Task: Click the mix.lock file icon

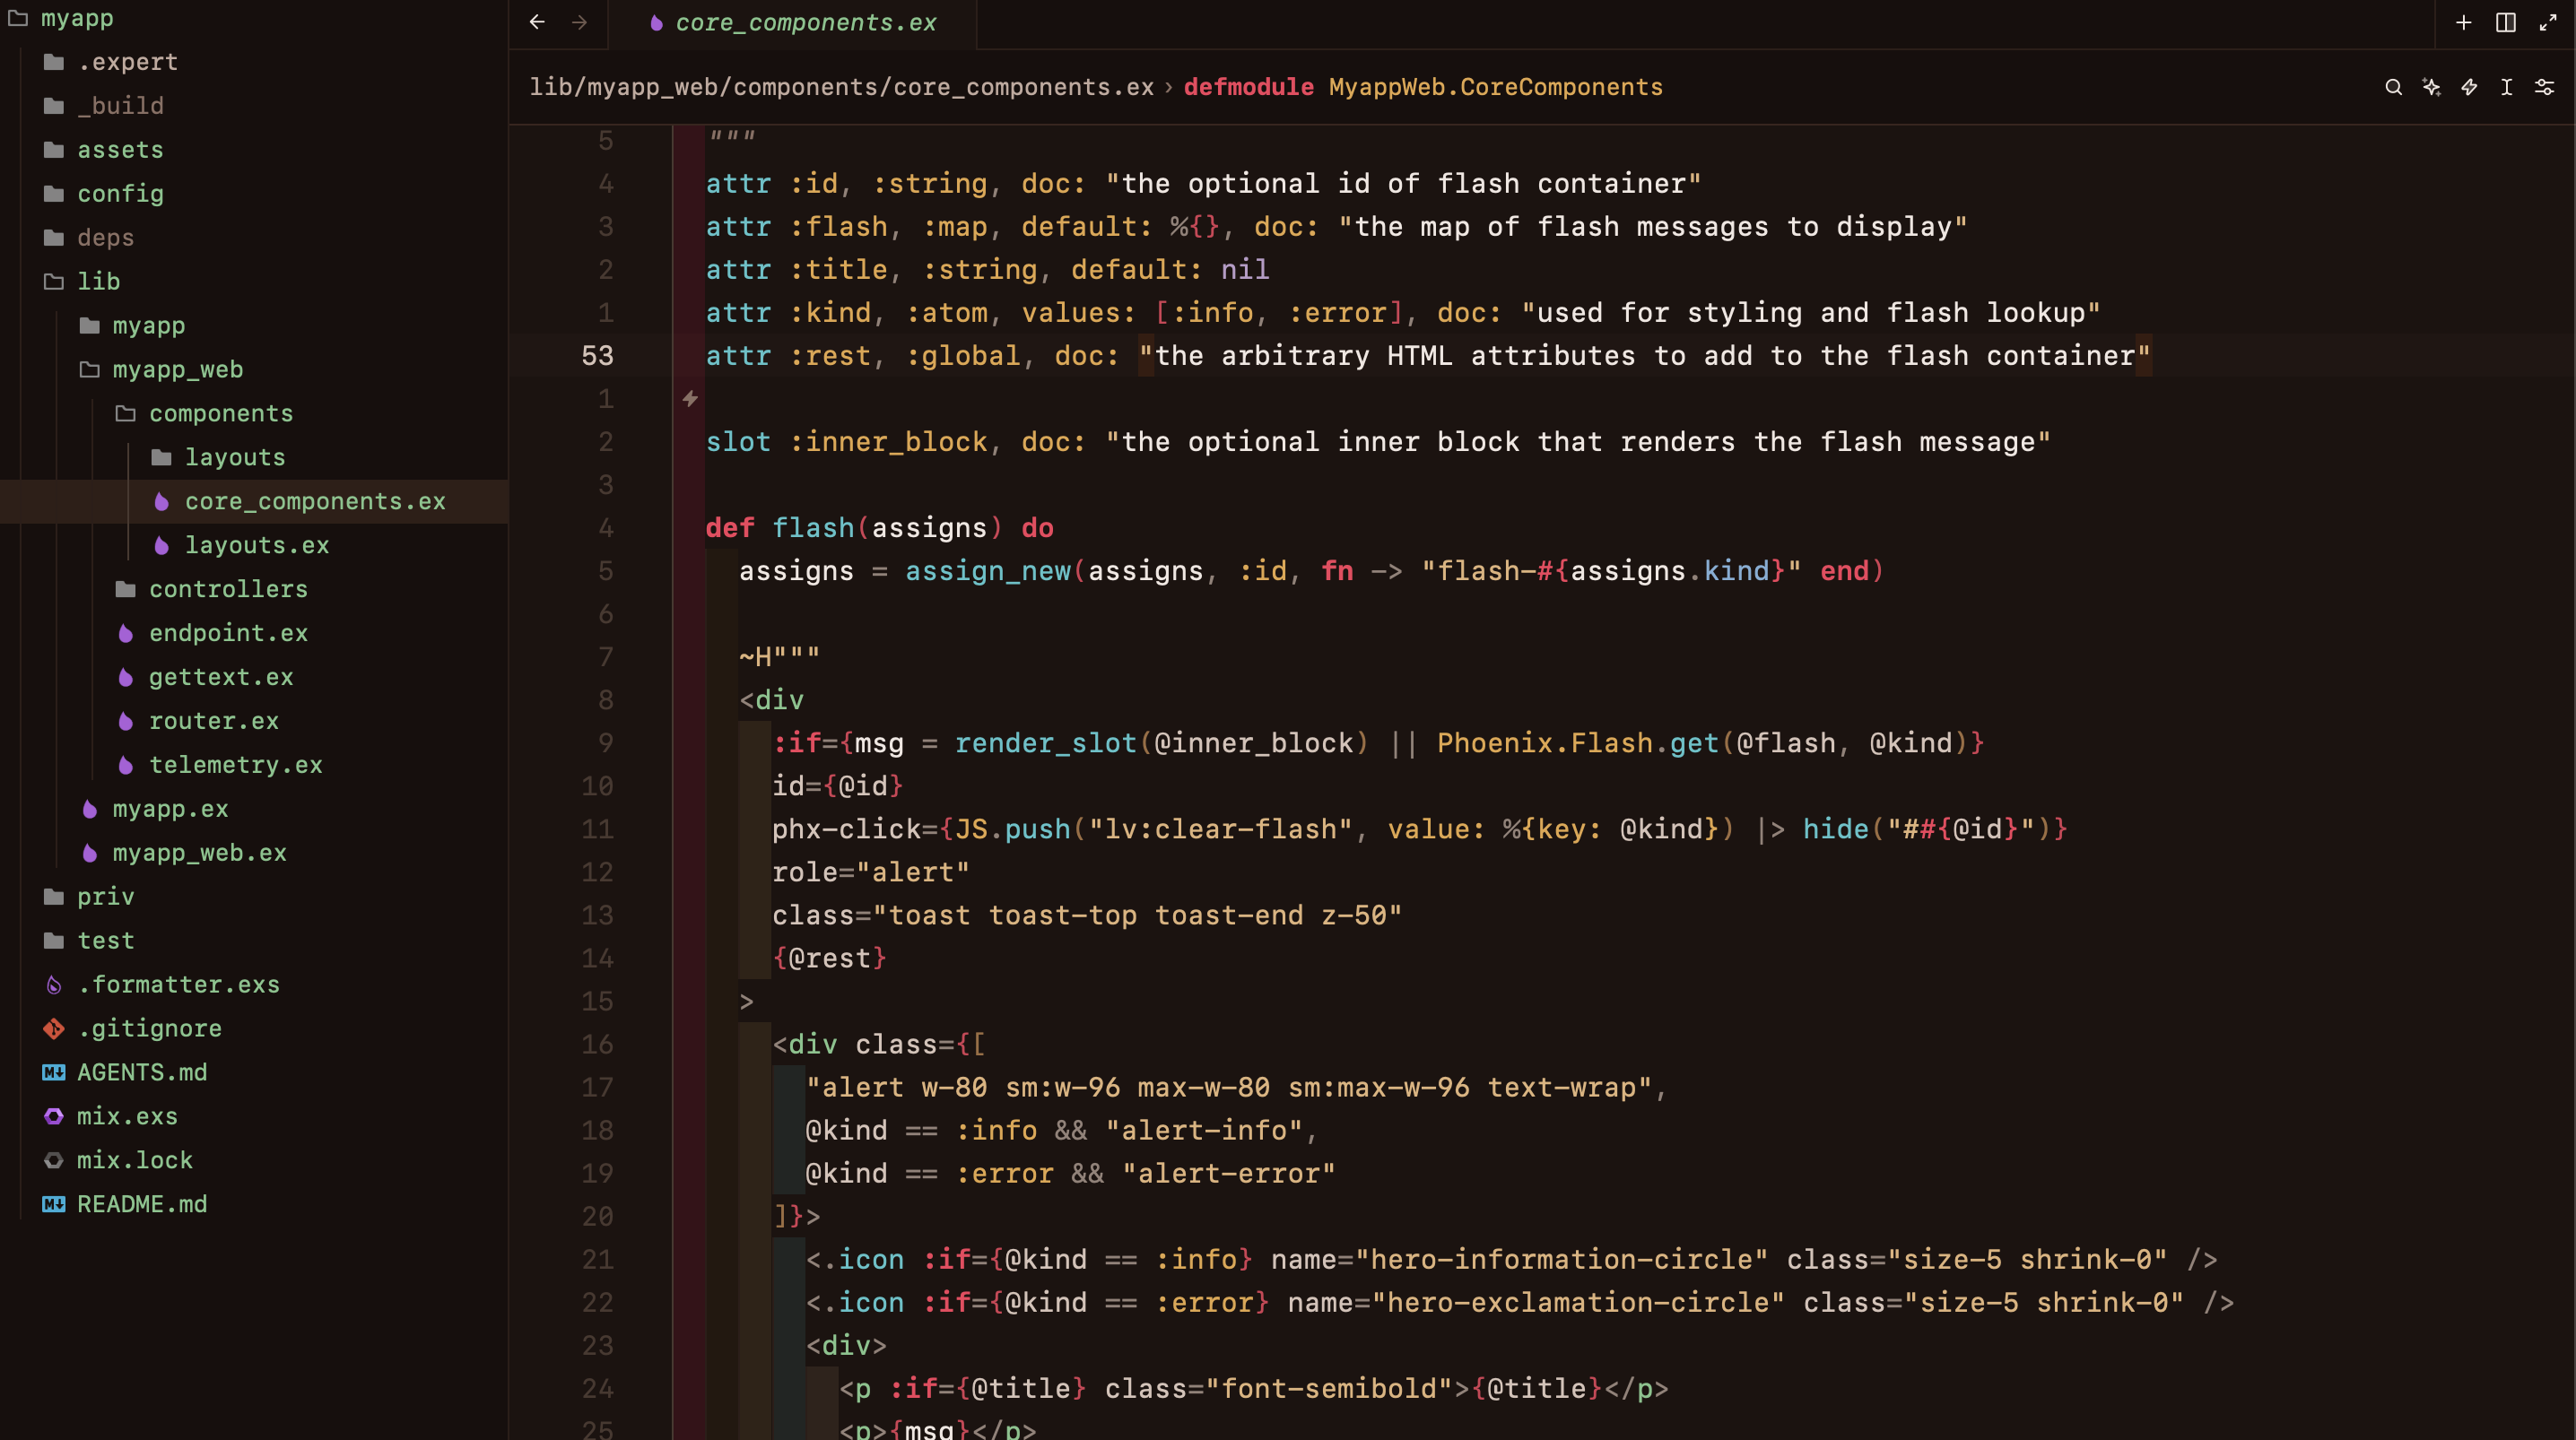Action: (x=54, y=1160)
